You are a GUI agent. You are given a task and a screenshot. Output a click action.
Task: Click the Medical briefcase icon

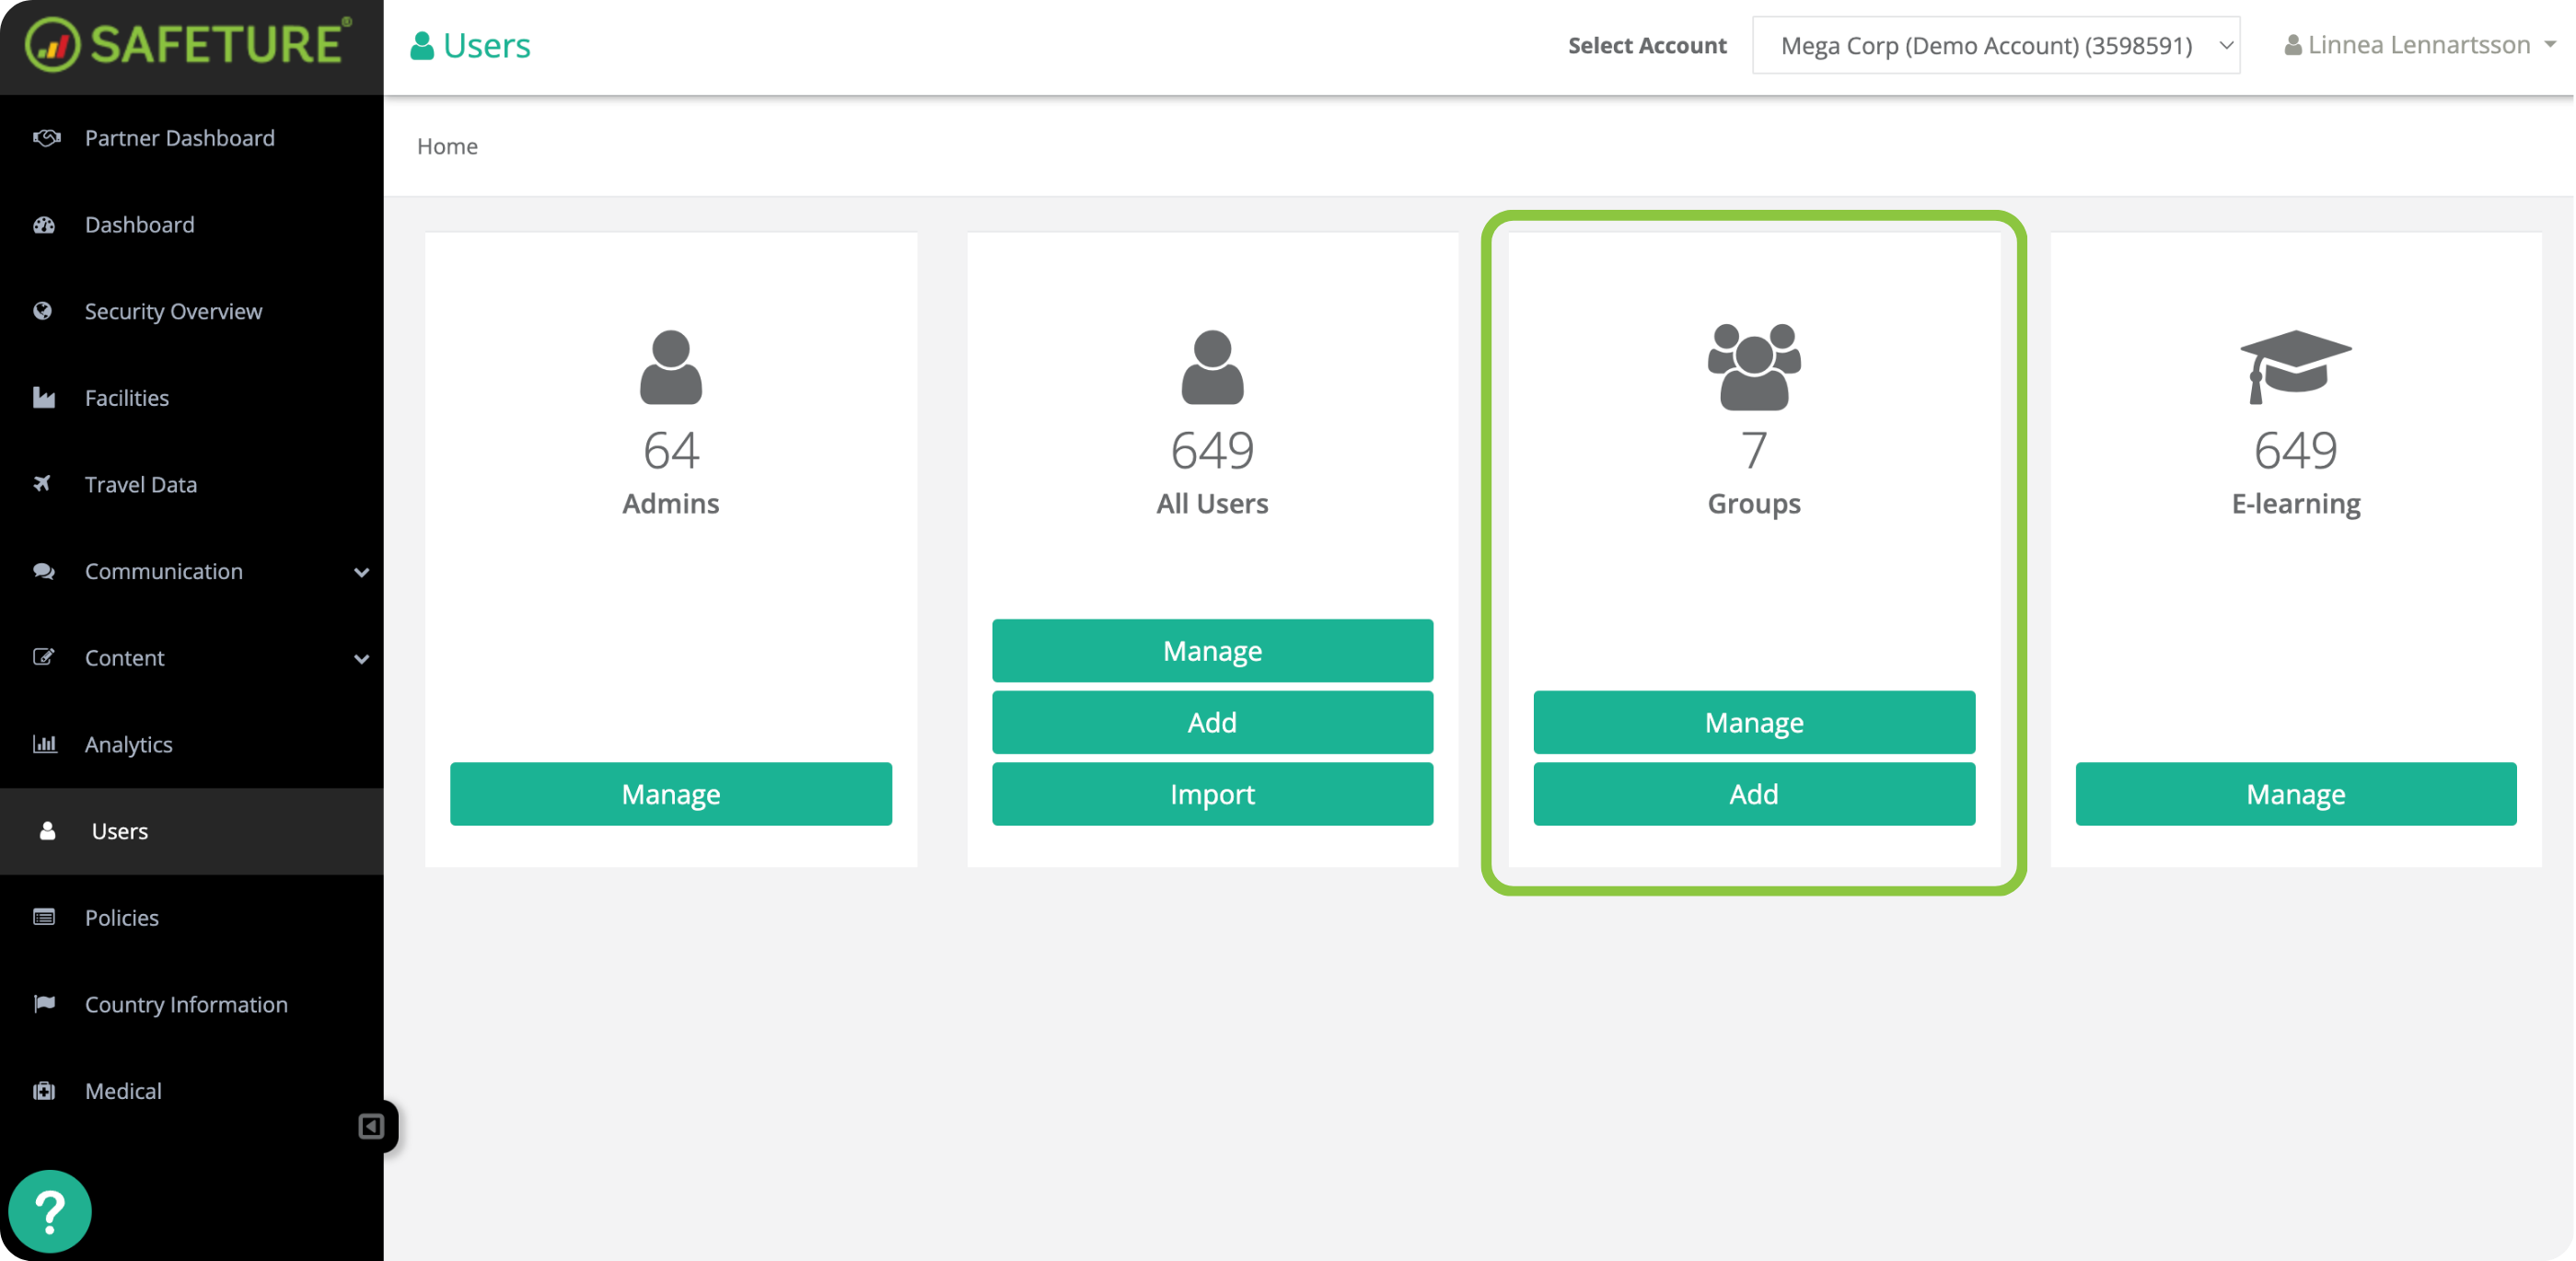tap(44, 1090)
